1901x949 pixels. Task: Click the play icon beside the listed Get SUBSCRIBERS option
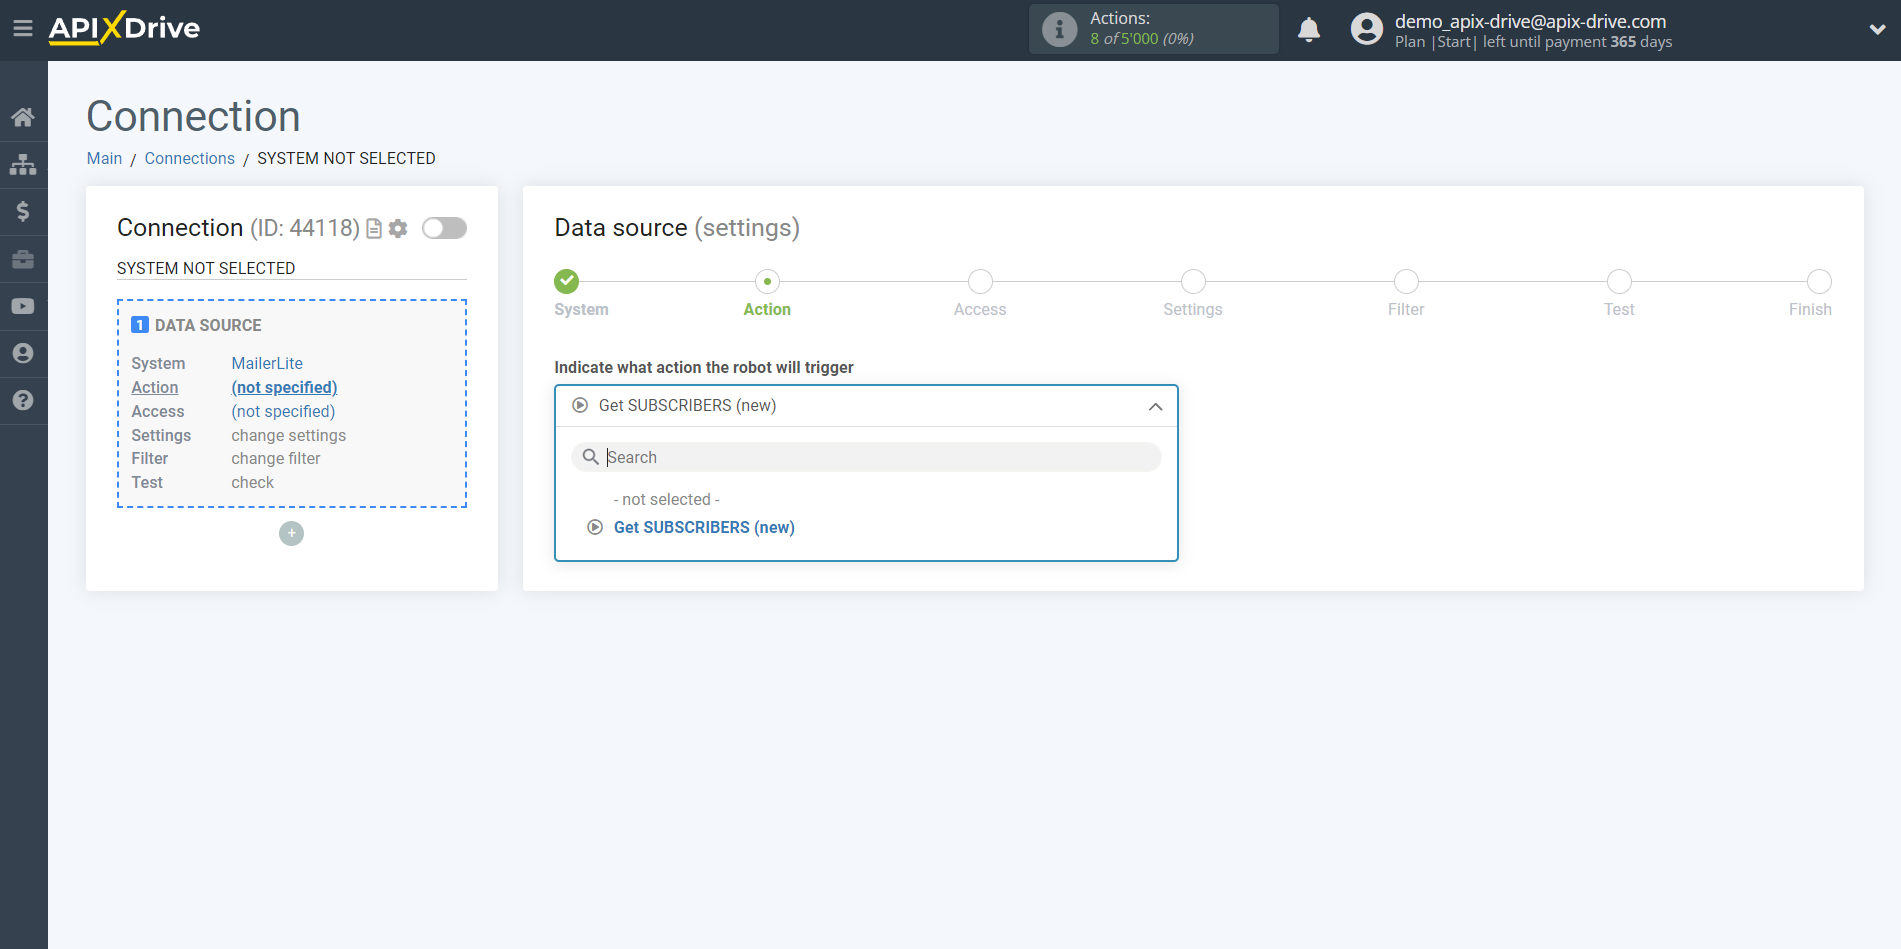pyautogui.click(x=595, y=527)
